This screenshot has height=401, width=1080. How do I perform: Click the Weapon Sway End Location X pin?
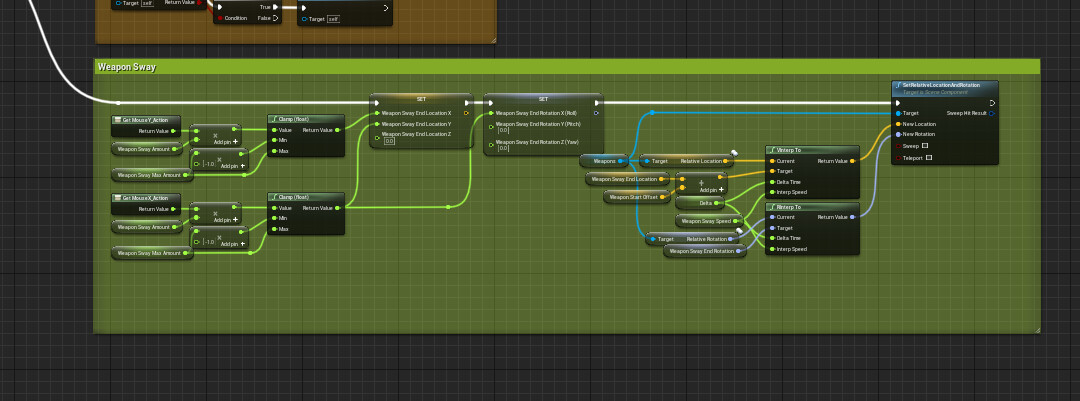[x=377, y=113]
